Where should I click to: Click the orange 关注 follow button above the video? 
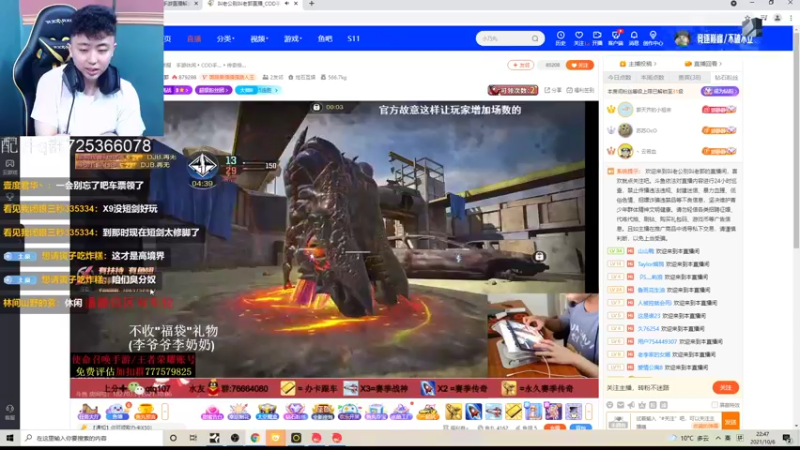click(x=580, y=65)
